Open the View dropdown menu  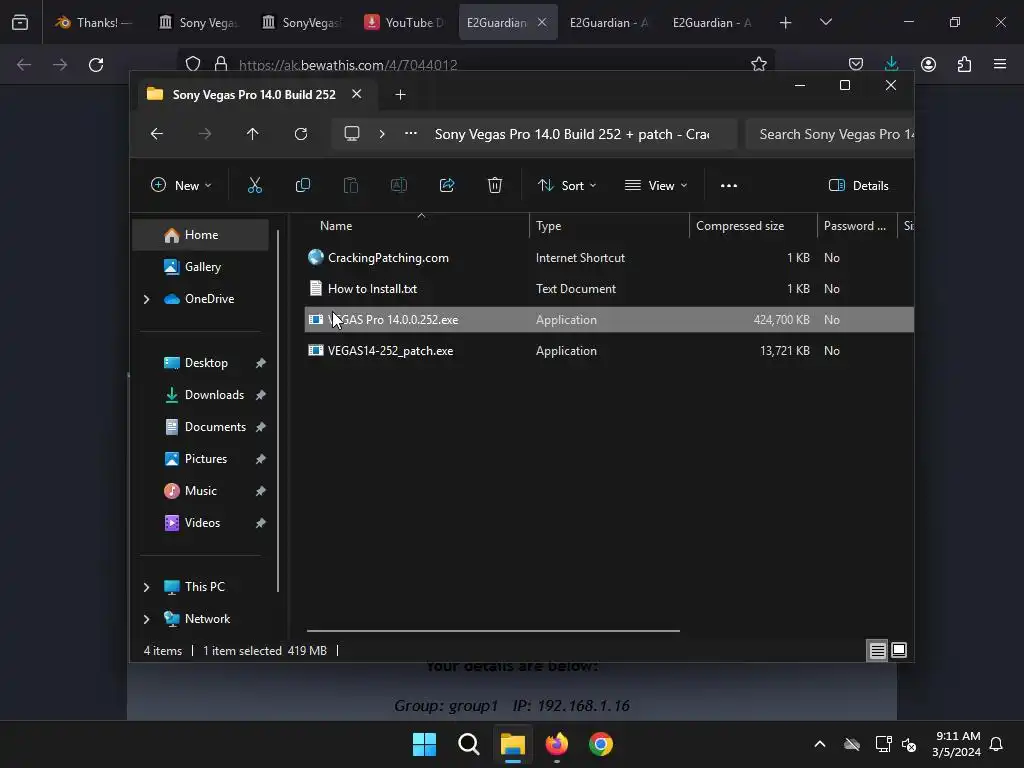tap(656, 185)
